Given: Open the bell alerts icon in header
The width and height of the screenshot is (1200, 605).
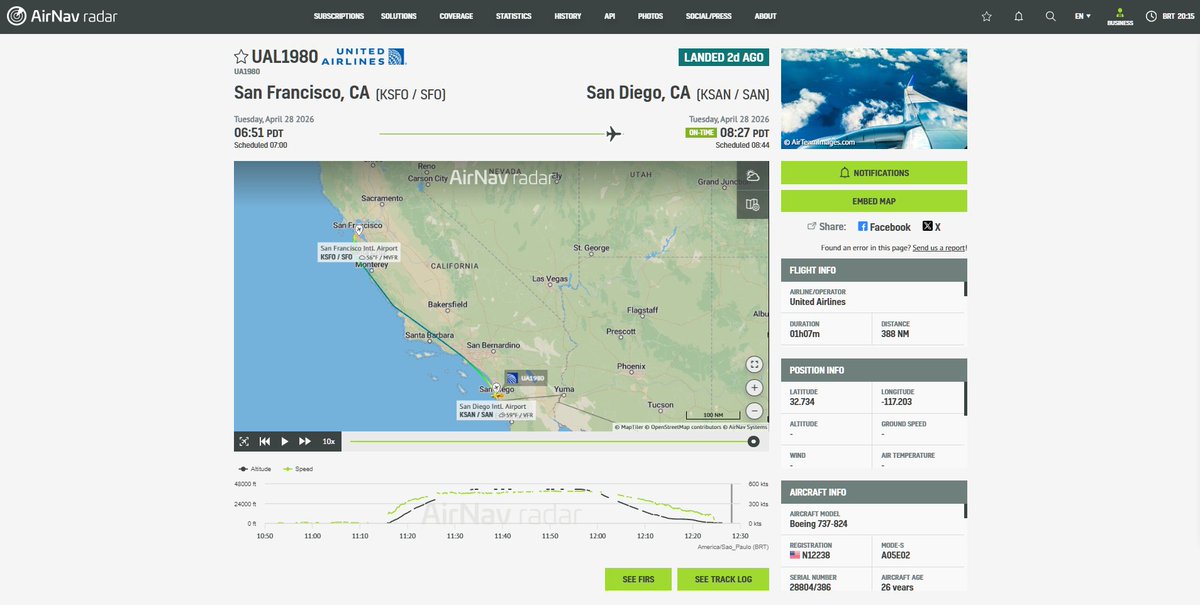Looking at the screenshot, I should click(1018, 16).
